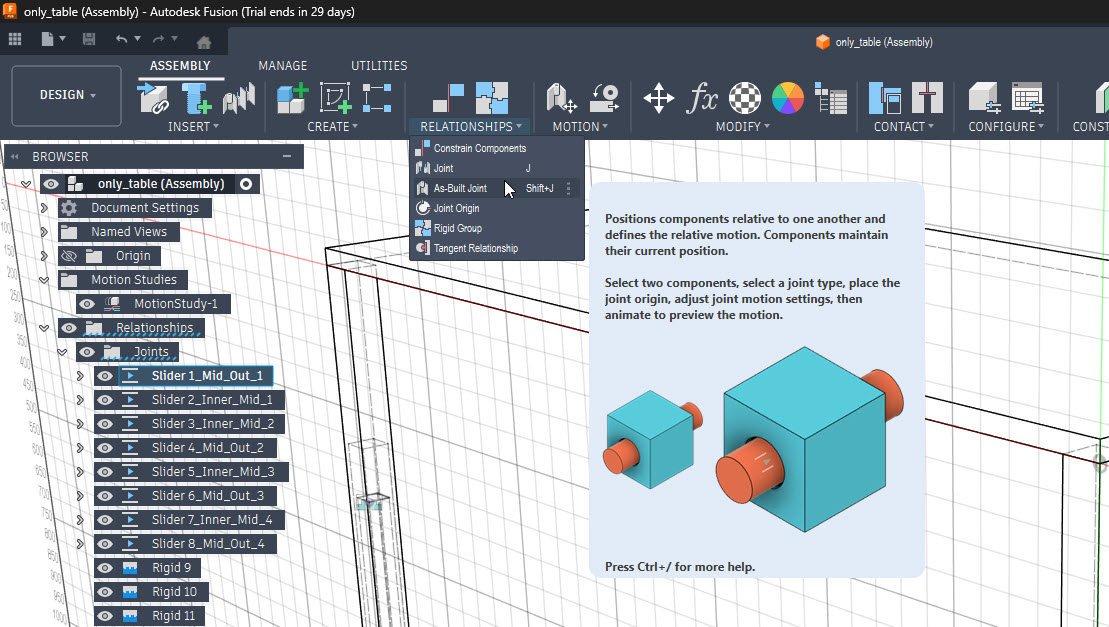Click the Free Move icon in Modify section

[657, 99]
